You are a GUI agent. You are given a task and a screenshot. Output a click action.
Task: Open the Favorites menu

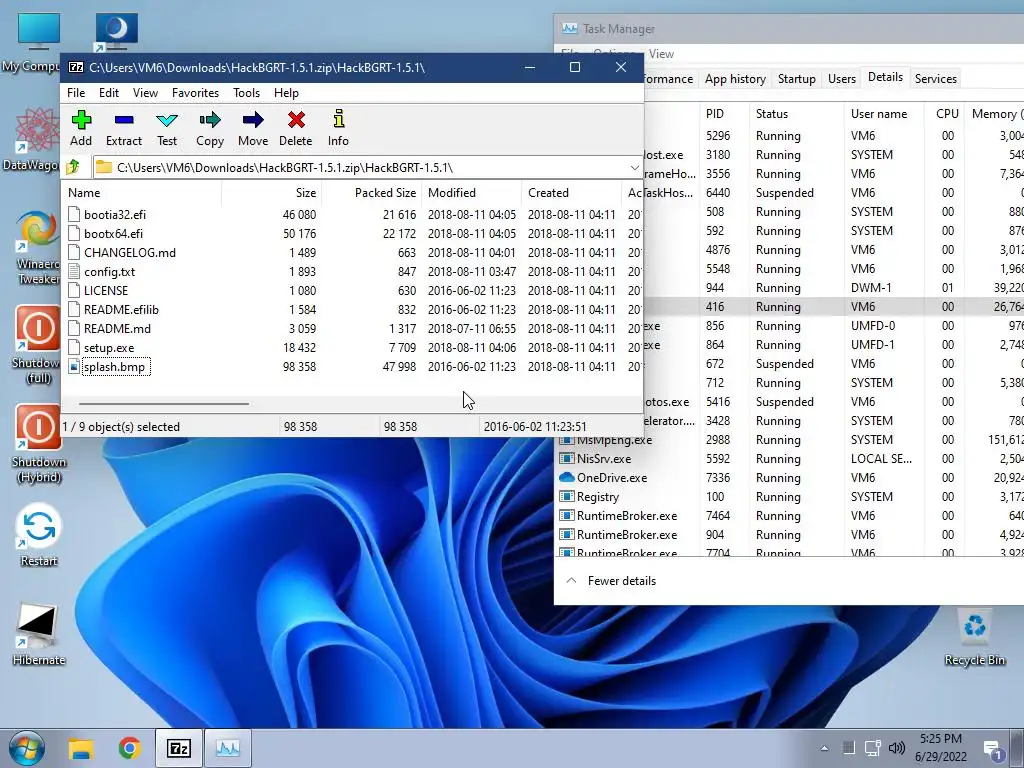[x=195, y=93]
